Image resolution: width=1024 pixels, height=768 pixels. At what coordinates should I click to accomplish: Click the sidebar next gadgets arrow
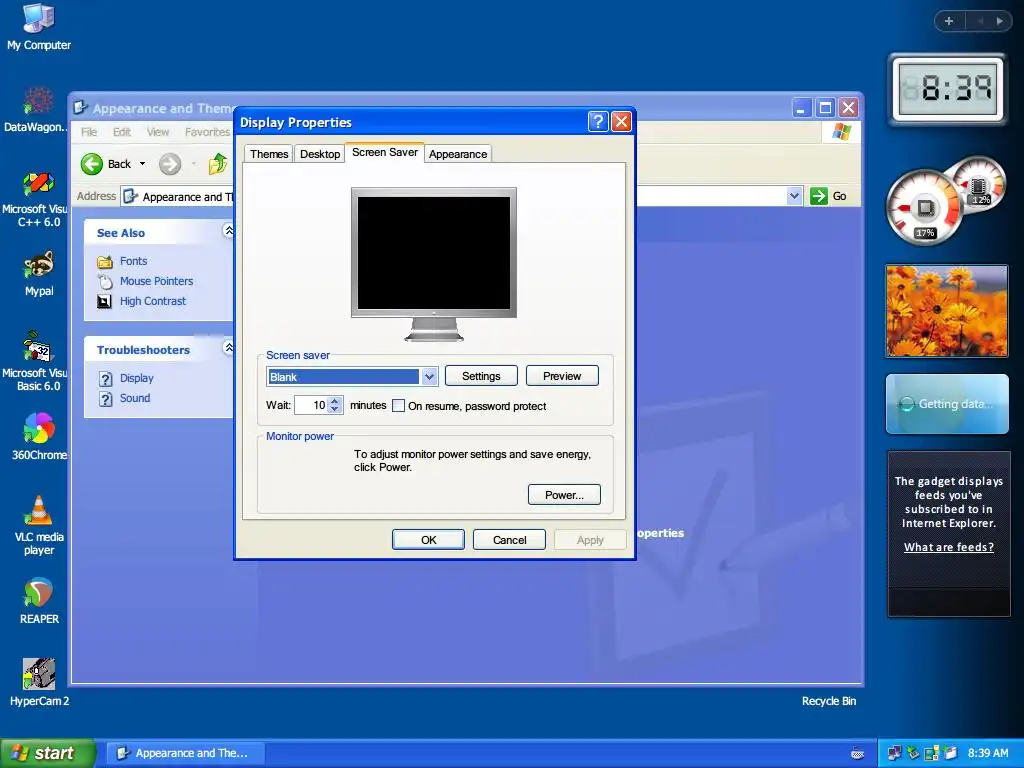coord(999,21)
